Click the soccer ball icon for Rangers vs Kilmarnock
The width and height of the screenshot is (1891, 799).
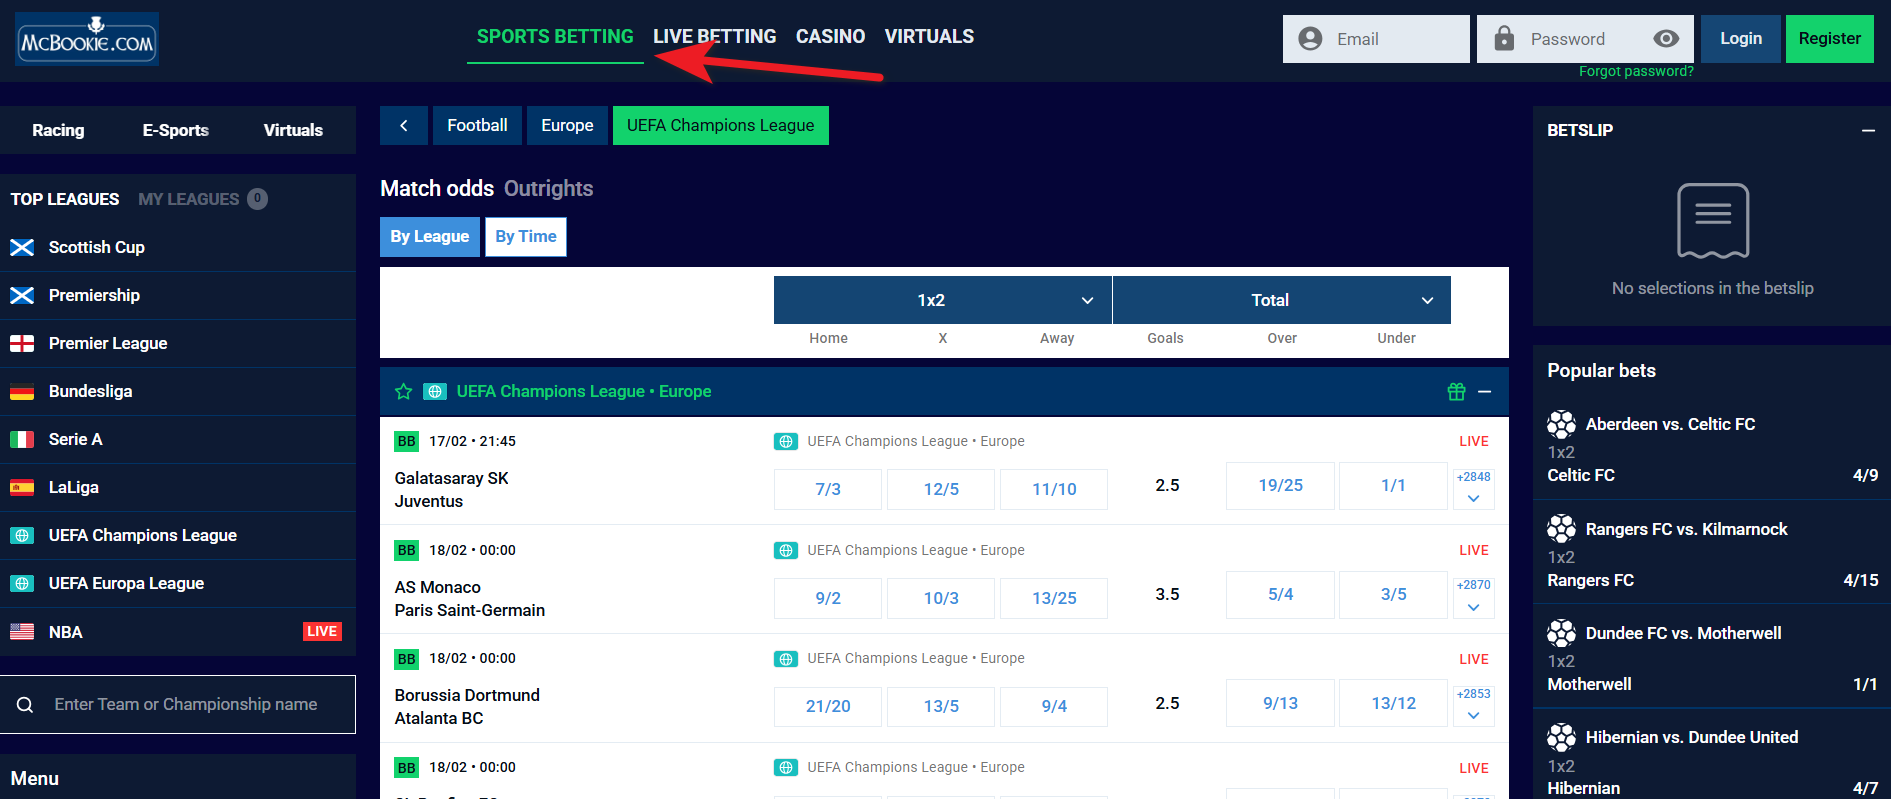[x=1561, y=529]
